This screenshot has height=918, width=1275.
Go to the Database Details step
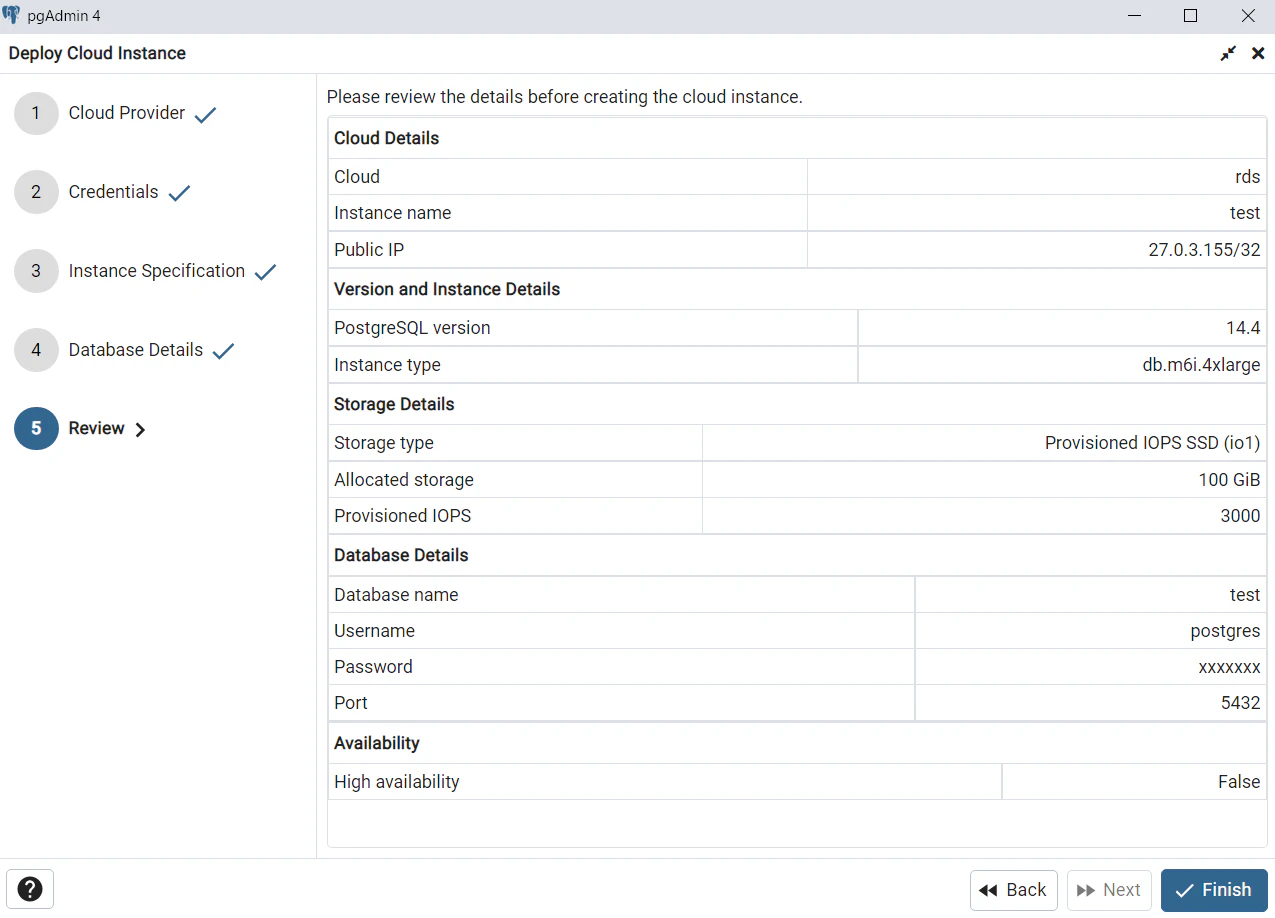coord(136,350)
